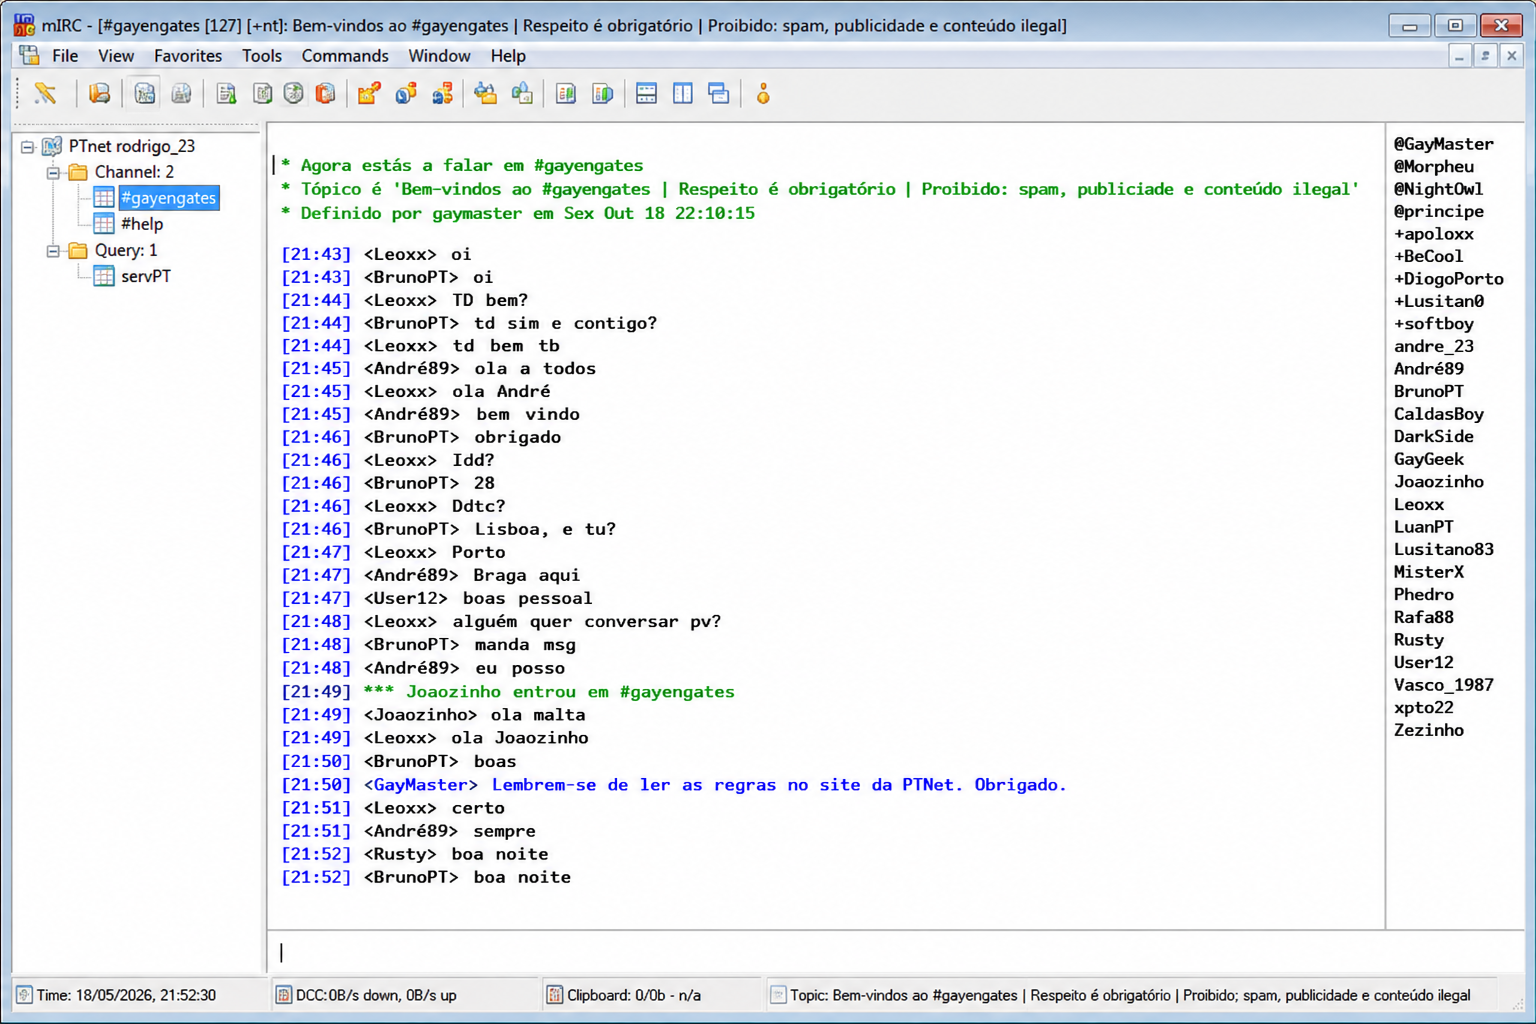Click the round Timer toolbar icon
The height and width of the screenshot is (1024, 1536).
(294, 94)
